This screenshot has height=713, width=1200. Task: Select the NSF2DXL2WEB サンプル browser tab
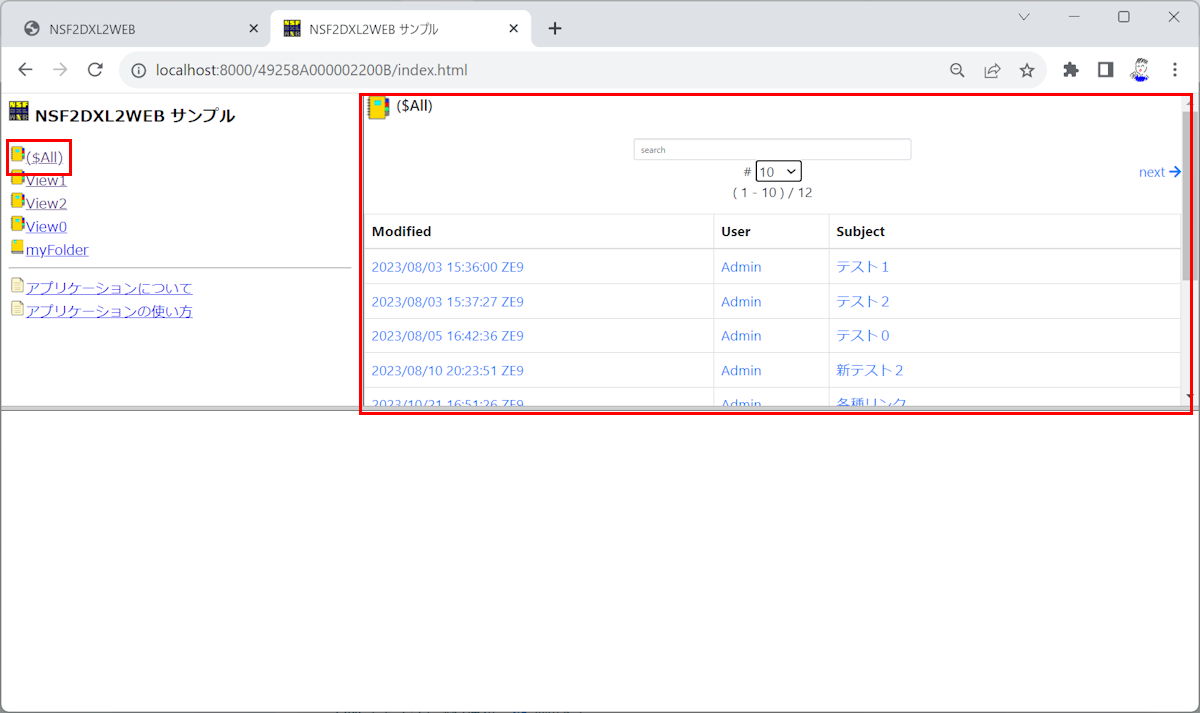click(x=400, y=29)
